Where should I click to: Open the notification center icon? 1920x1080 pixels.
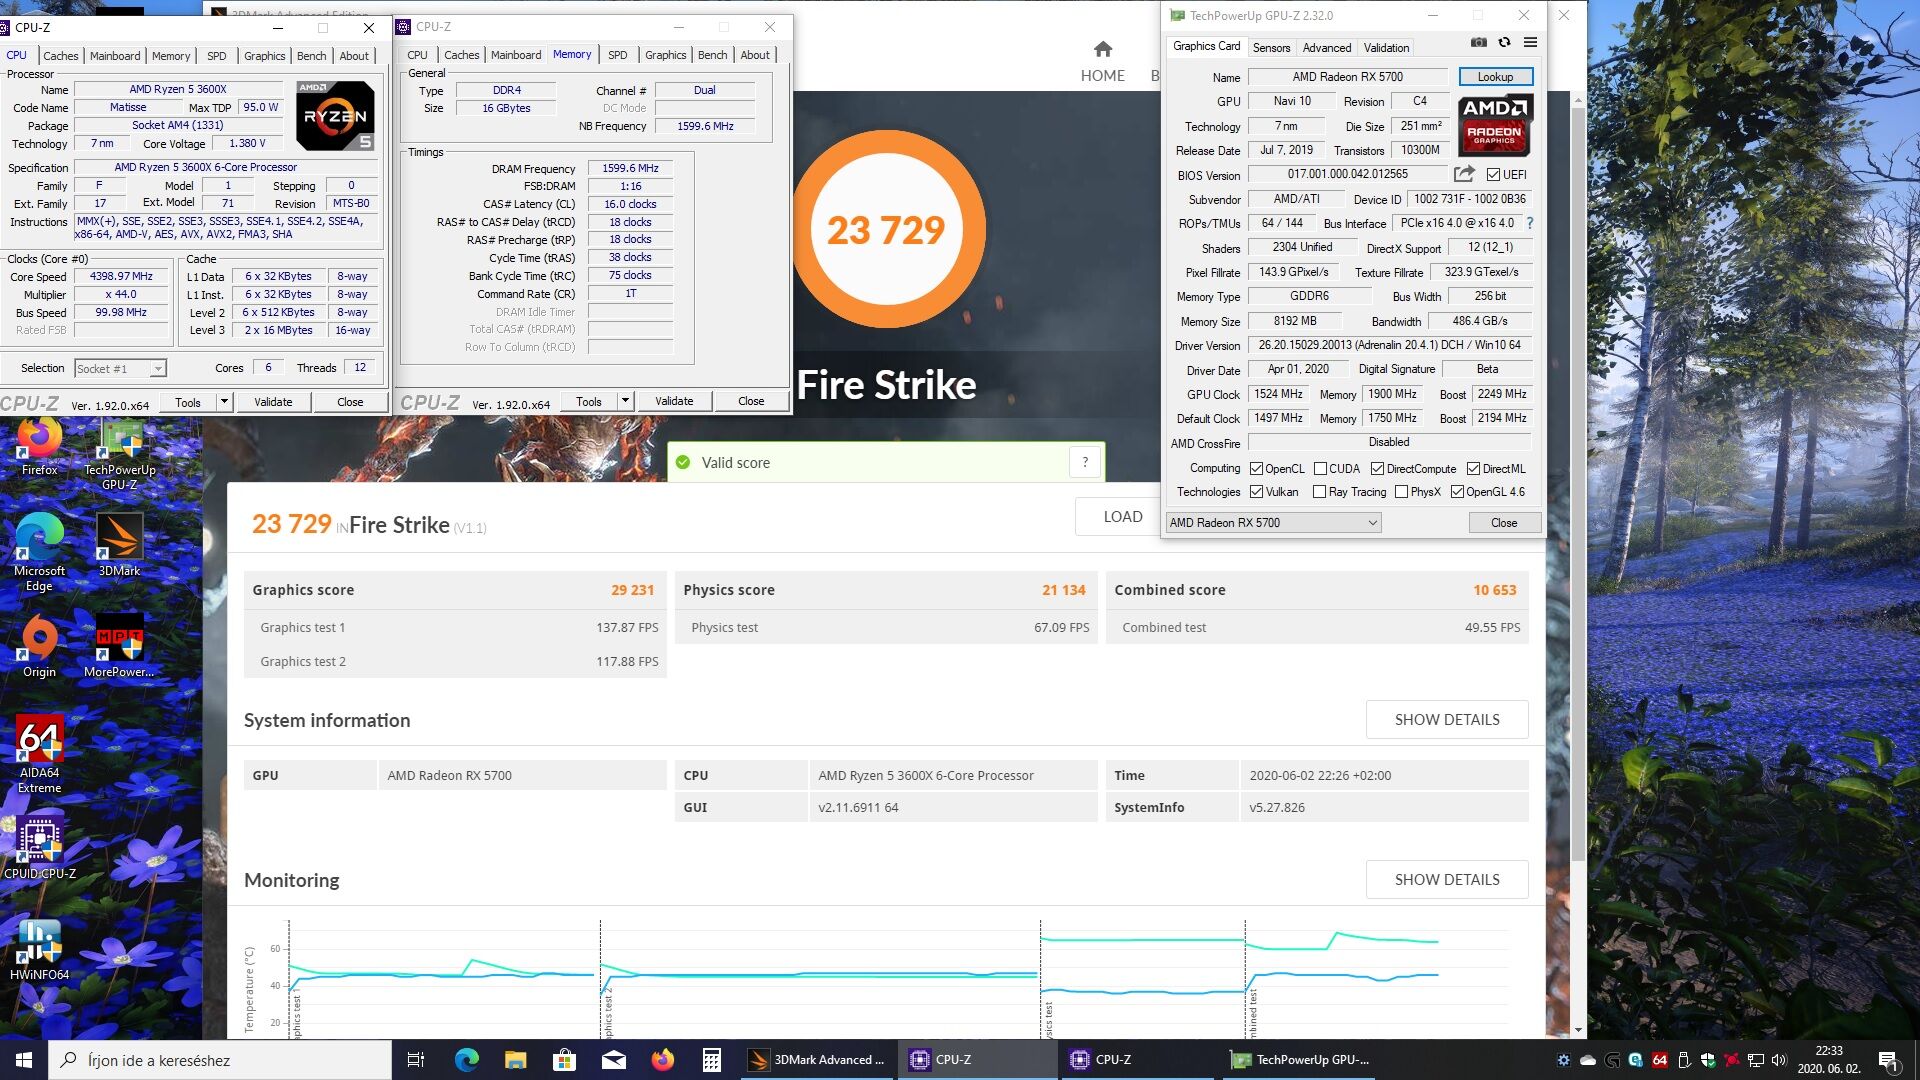pyautogui.click(x=1888, y=1060)
